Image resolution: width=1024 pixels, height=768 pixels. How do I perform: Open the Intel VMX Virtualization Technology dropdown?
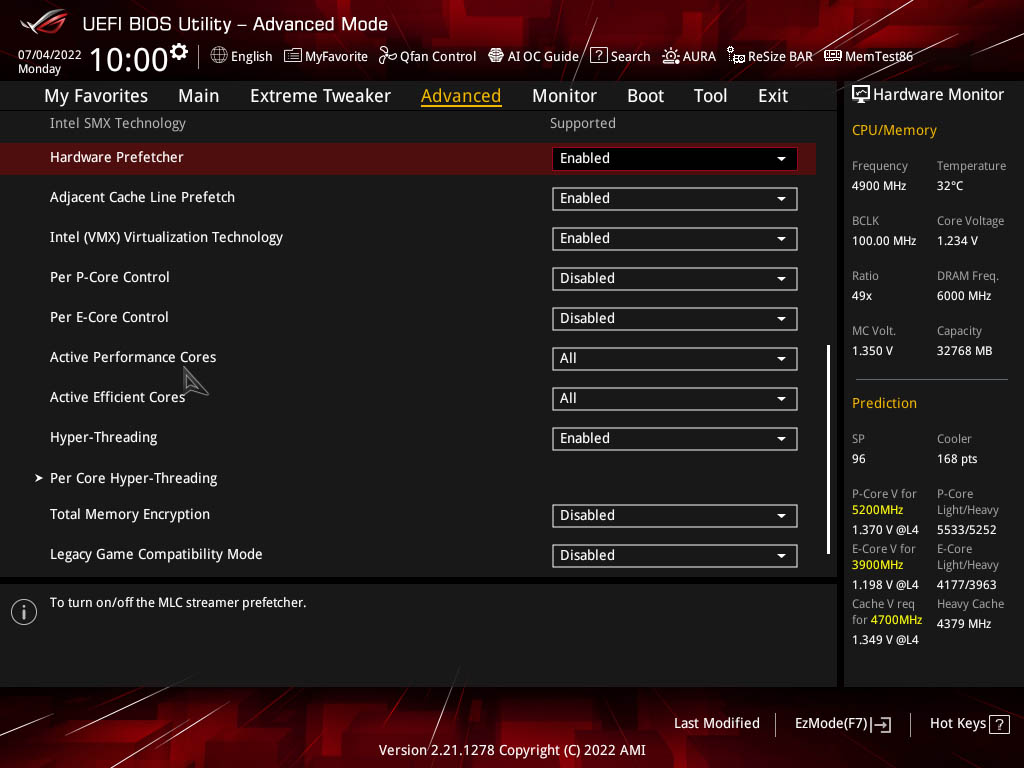(x=674, y=238)
